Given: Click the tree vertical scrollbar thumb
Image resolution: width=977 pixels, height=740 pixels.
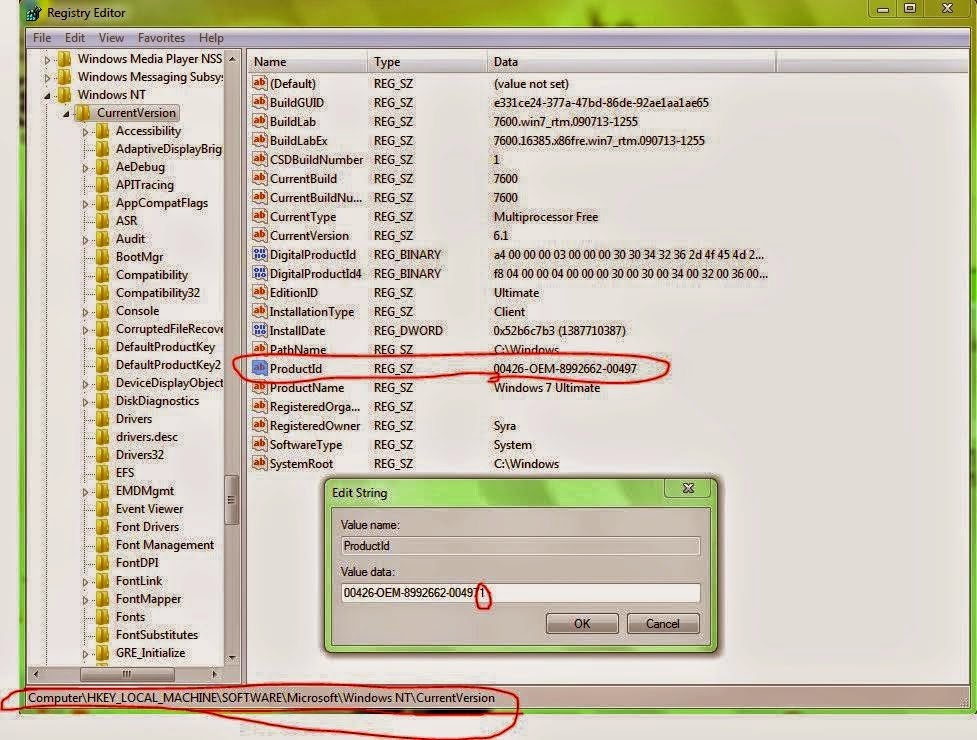Looking at the screenshot, I should [232, 500].
